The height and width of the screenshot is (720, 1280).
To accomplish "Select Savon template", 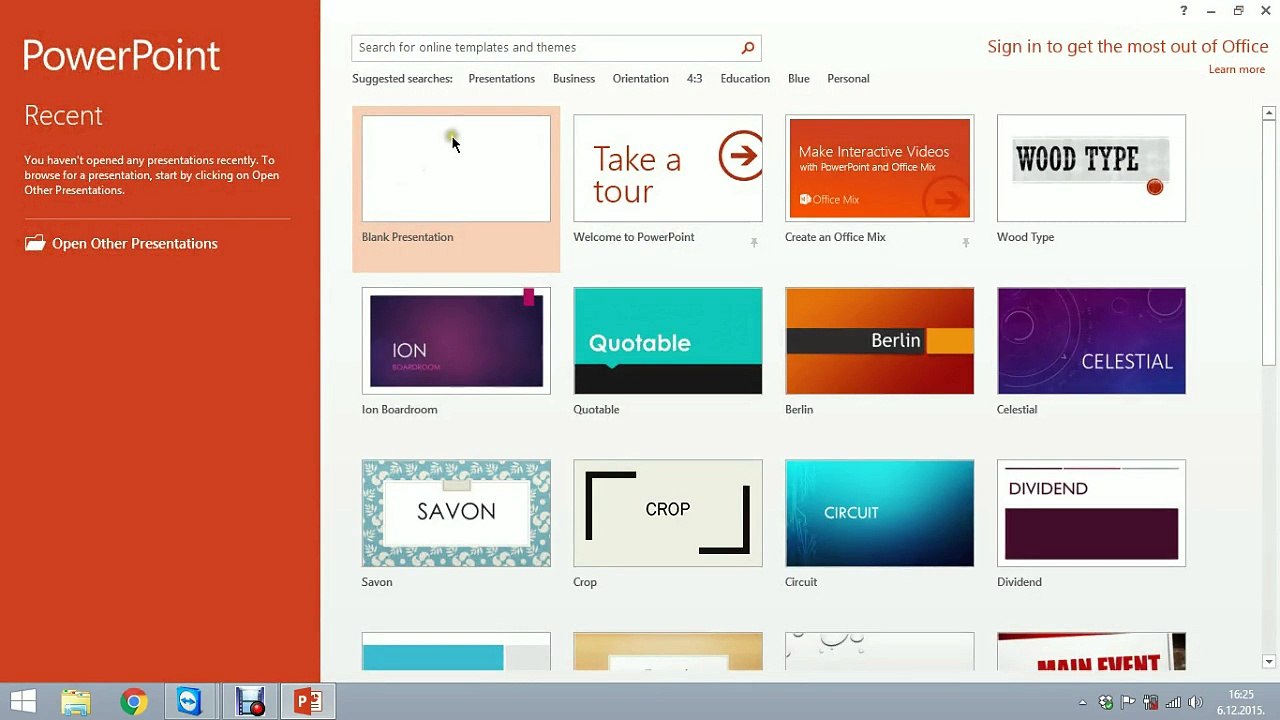I will tap(456, 513).
